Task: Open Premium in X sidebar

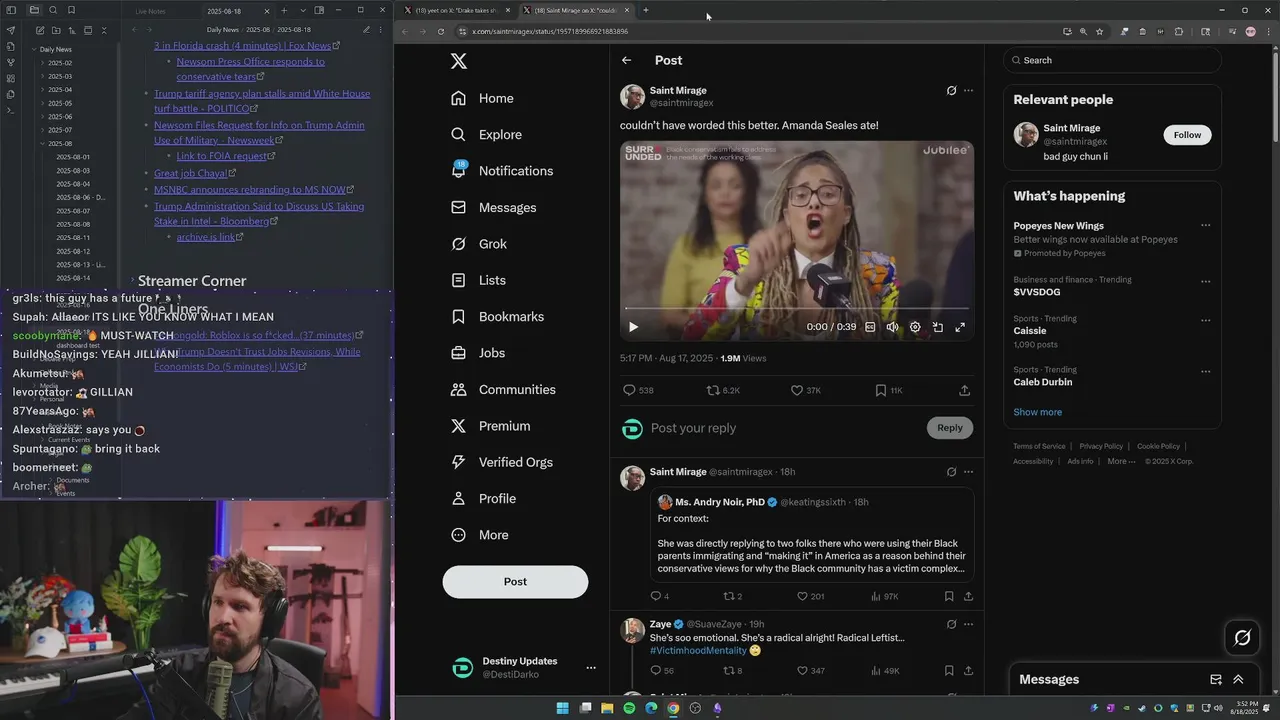Action: coord(491,426)
